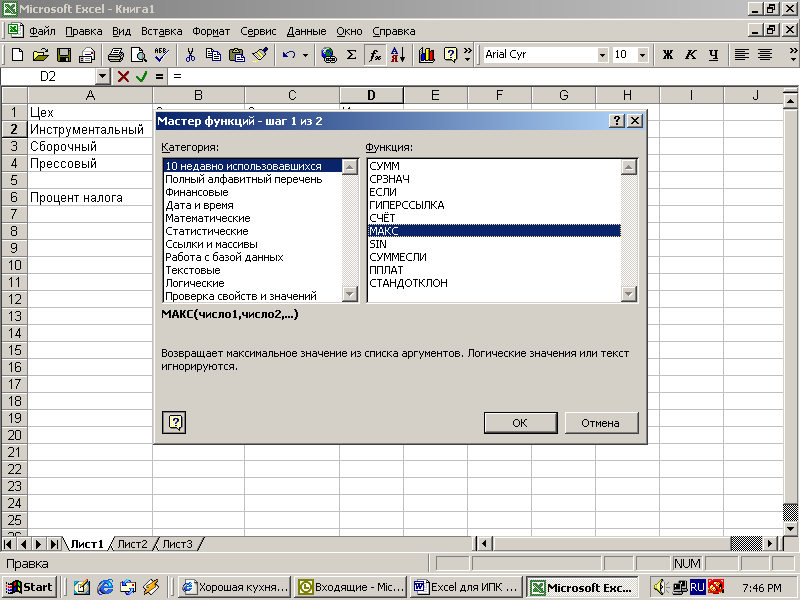The image size is (800, 600).
Task: Click the Align Left icon
Action: coord(741,55)
